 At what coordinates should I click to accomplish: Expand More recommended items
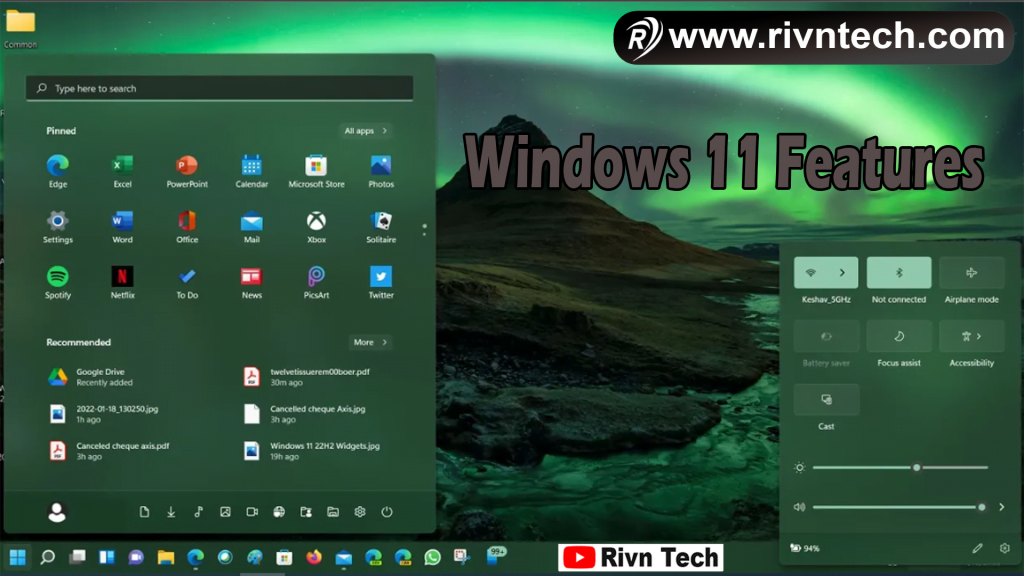coord(370,342)
